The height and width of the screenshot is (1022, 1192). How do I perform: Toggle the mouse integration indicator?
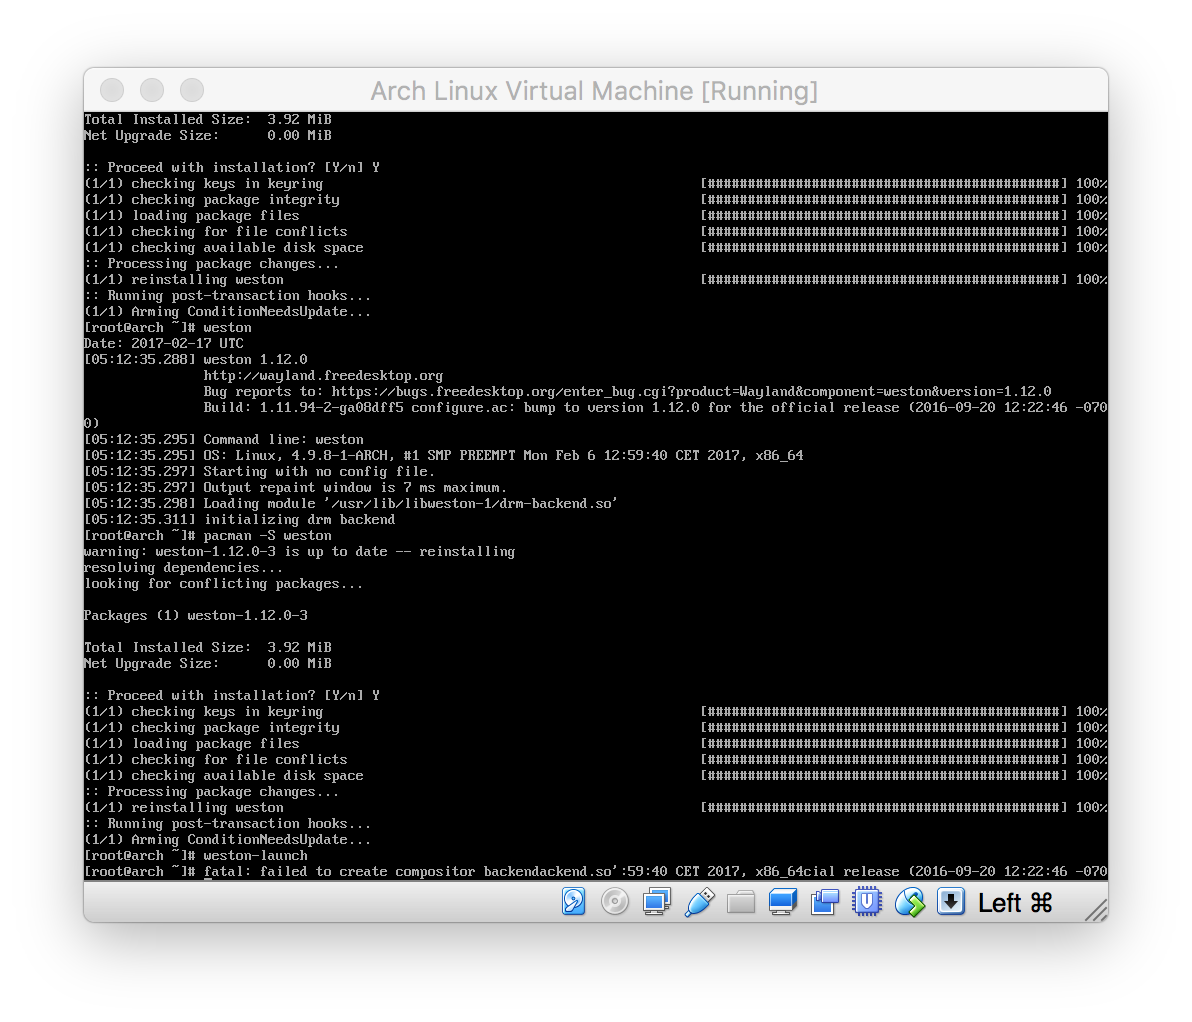909,902
